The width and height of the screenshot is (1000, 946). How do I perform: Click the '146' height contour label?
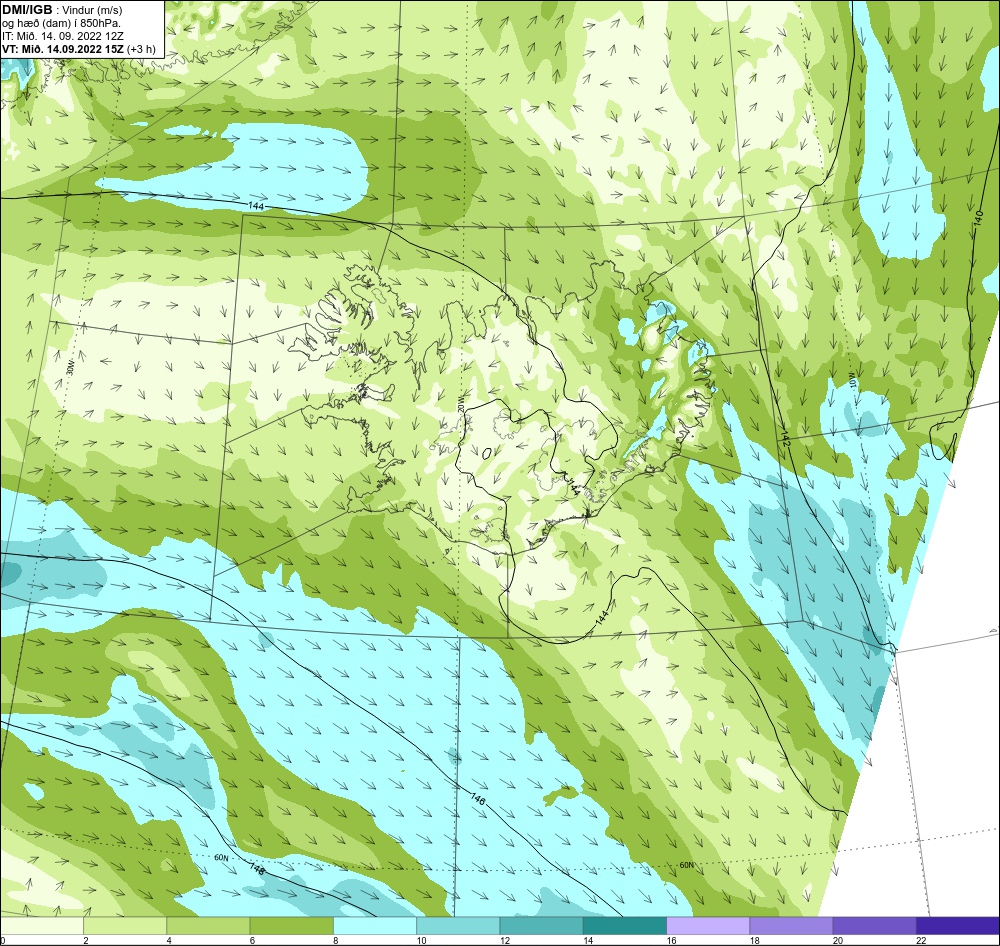(x=478, y=798)
